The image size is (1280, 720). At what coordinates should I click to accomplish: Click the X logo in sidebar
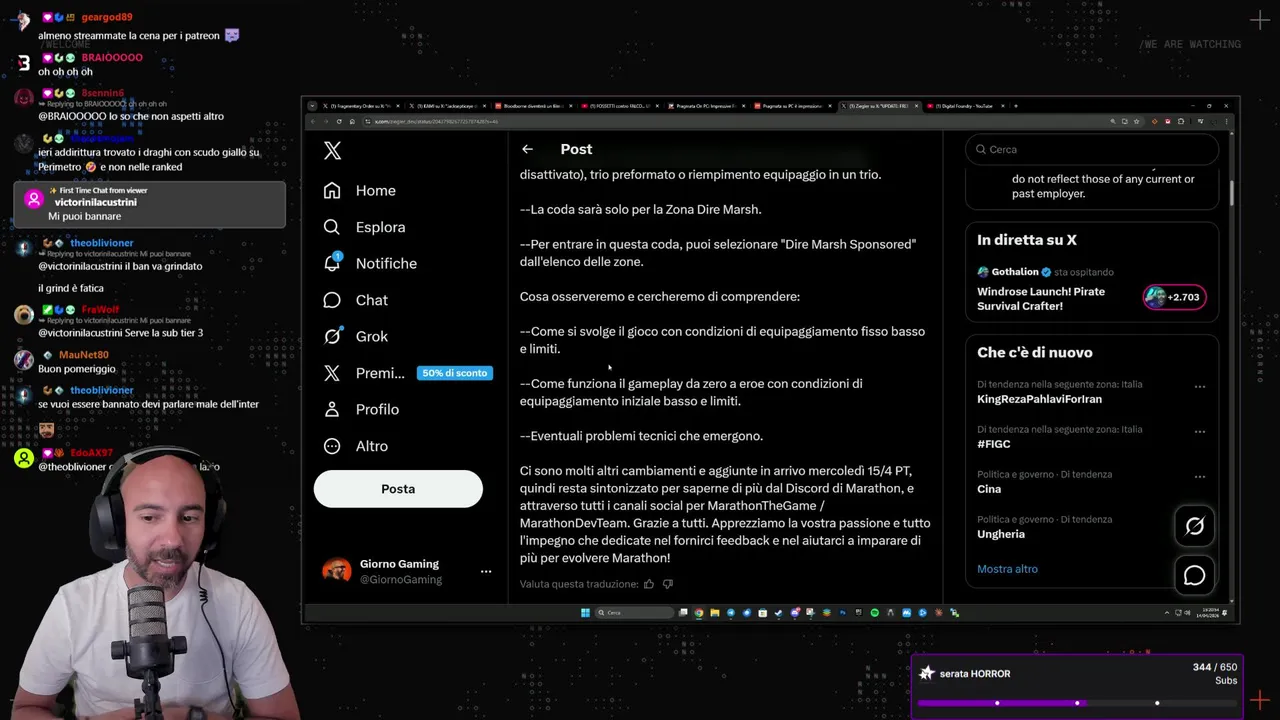[333, 150]
